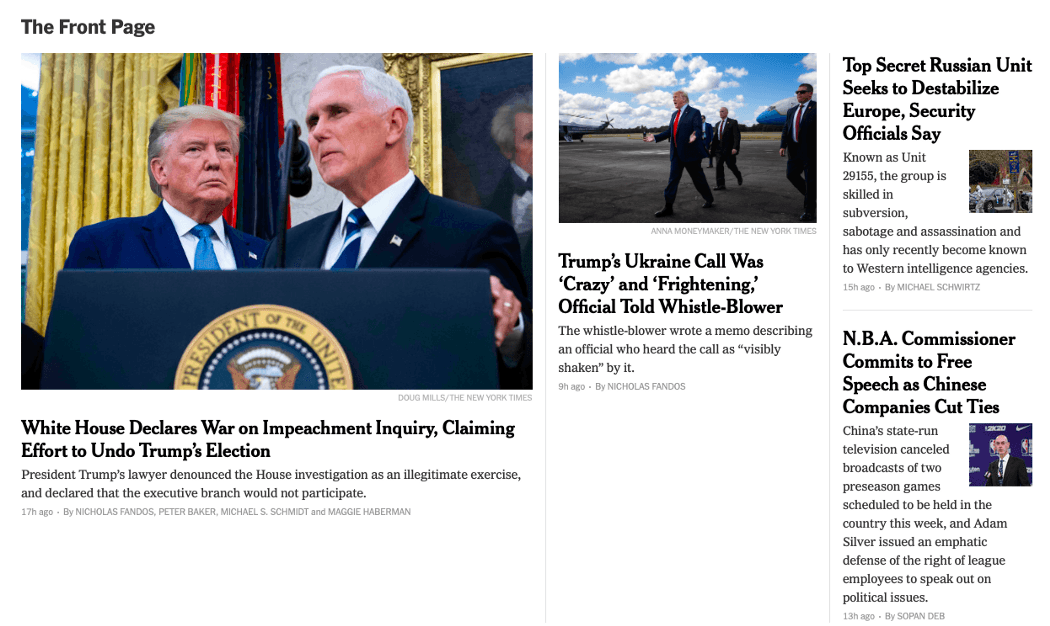1050x626 pixels.
Task: Read the 'Trump's Ukraine Call Was Crazy' headline
Action: (x=670, y=284)
